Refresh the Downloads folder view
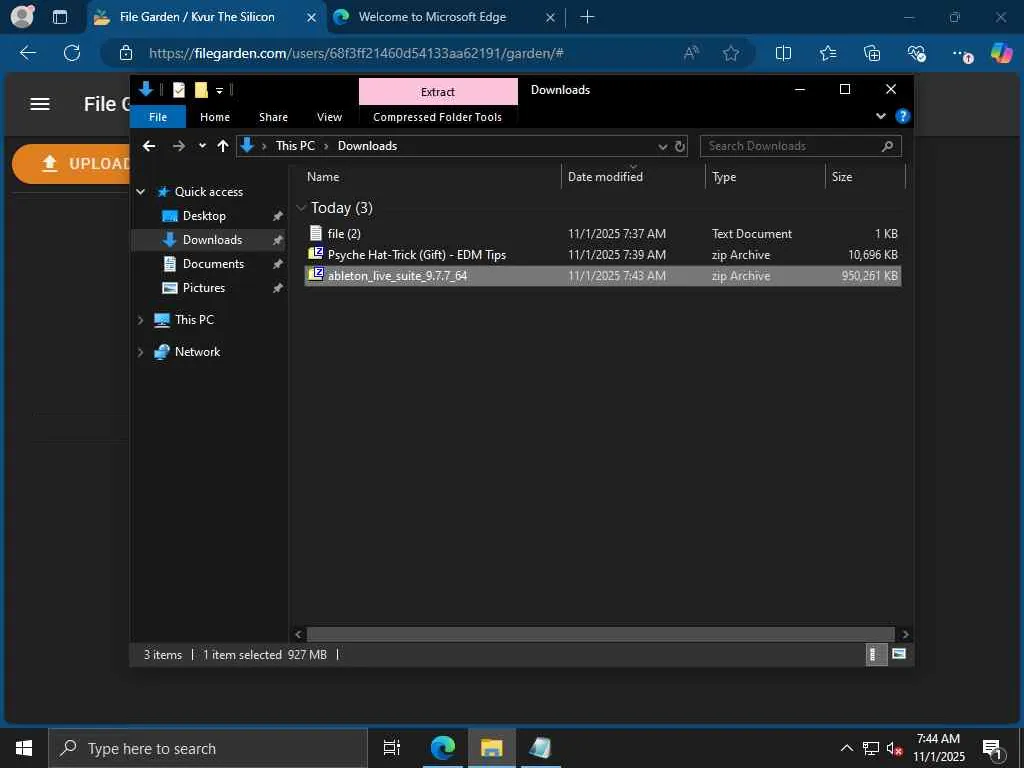Image resolution: width=1024 pixels, height=768 pixels. pyautogui.click(x=680, y=146)
